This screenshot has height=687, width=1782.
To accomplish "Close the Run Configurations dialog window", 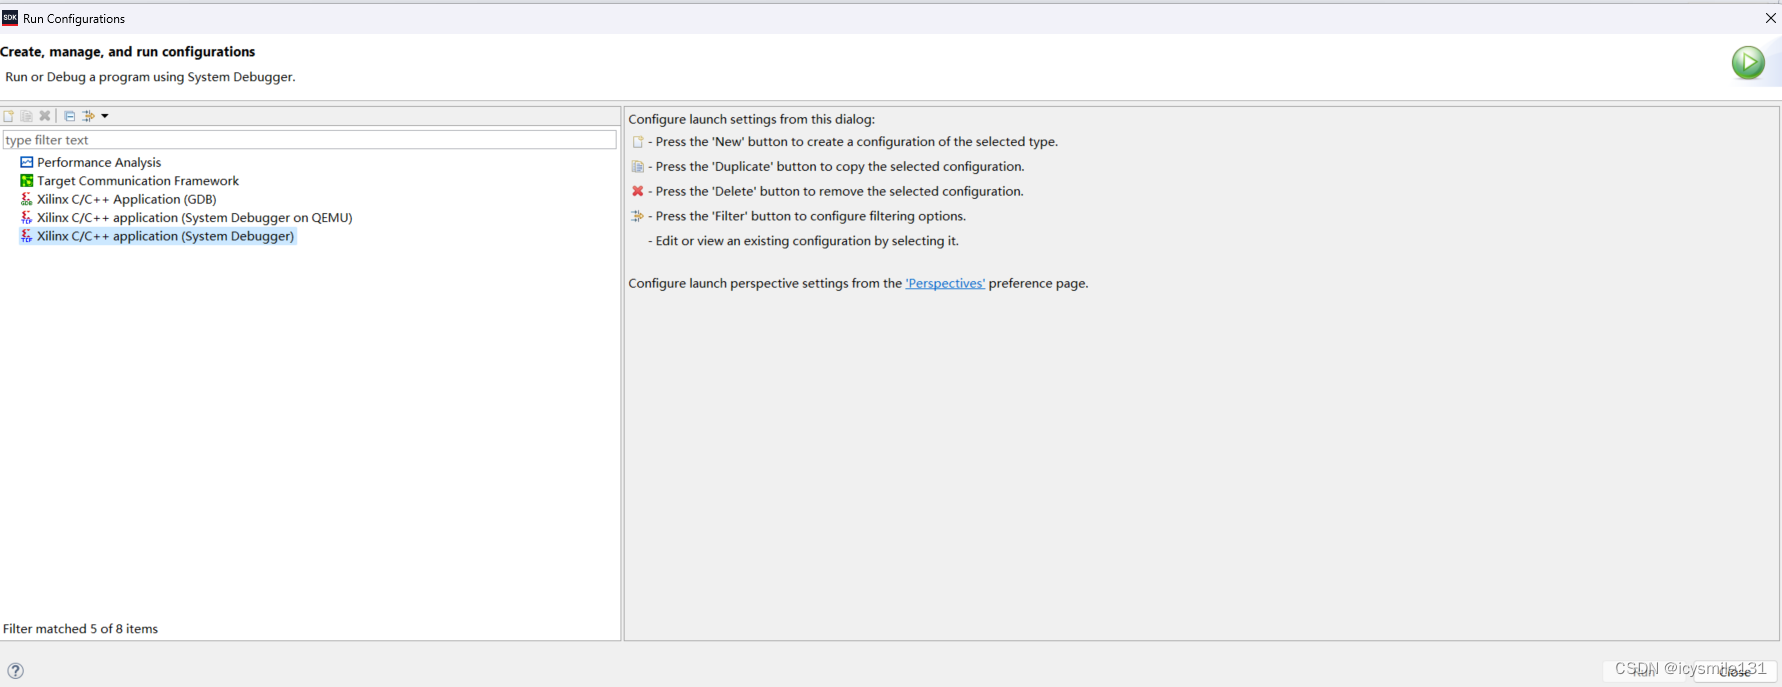I will [x=1770, y=18].
